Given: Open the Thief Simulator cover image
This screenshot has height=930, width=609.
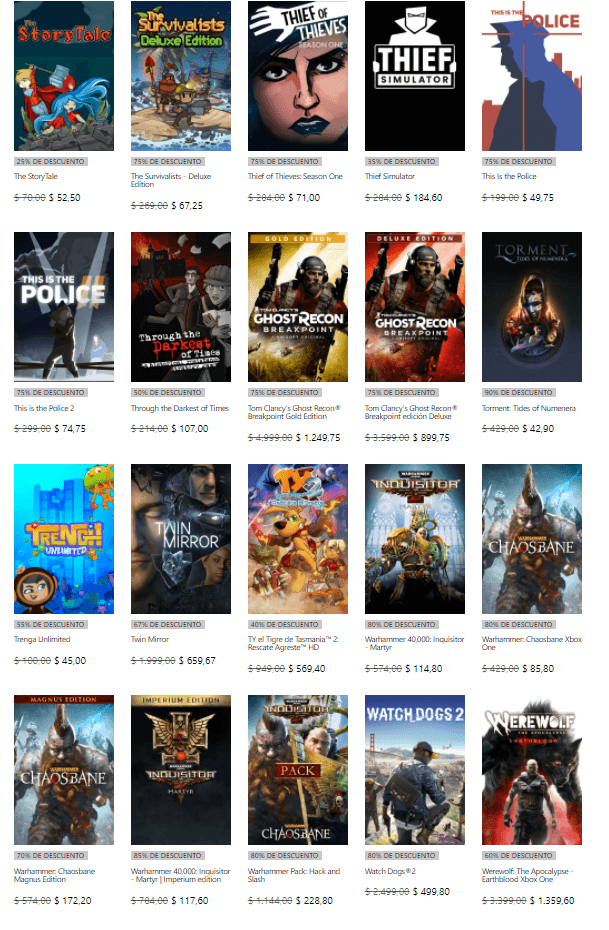Looking at the screenshot, I should [415, 76].
